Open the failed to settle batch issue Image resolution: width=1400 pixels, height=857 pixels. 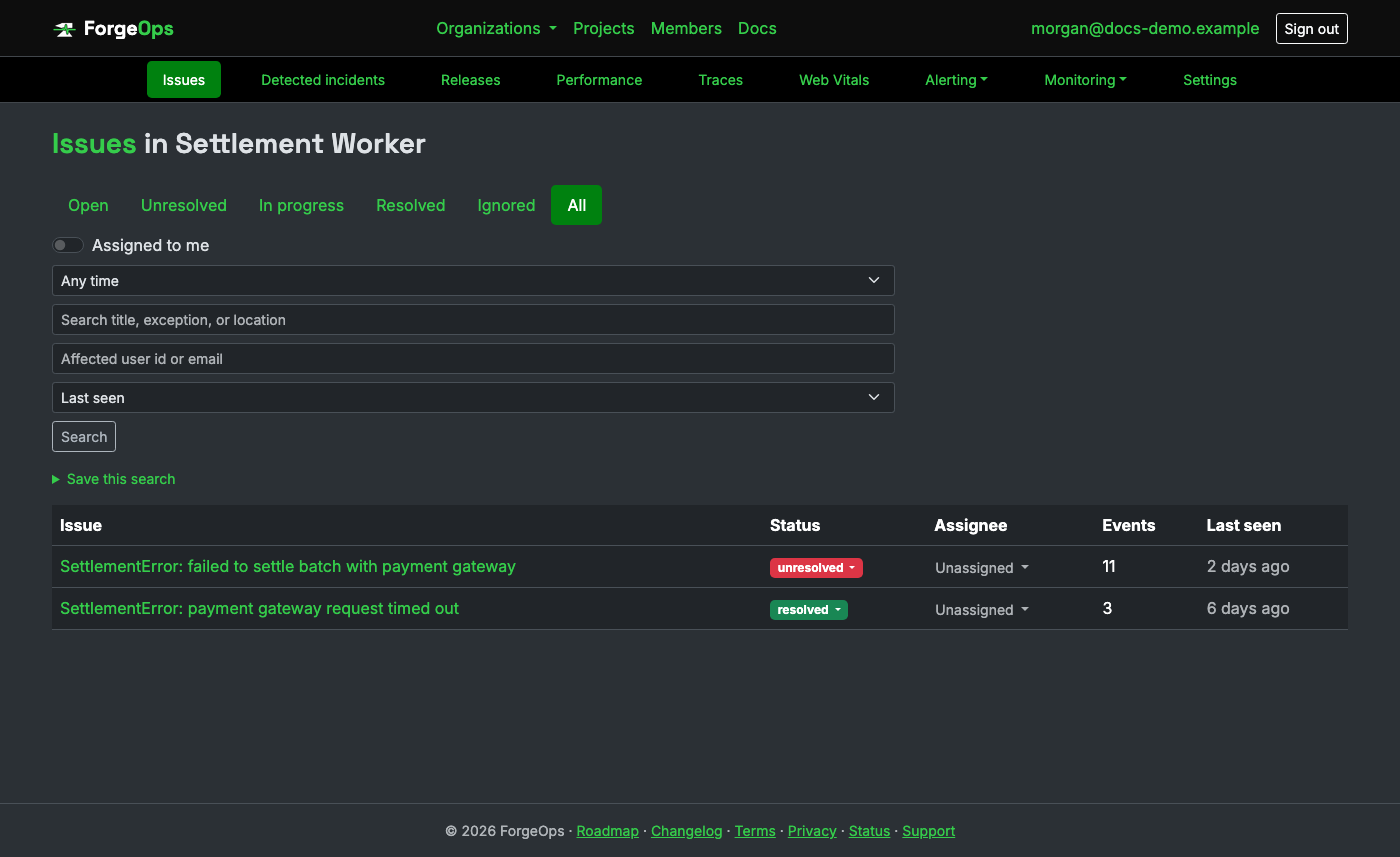(288, 566)
